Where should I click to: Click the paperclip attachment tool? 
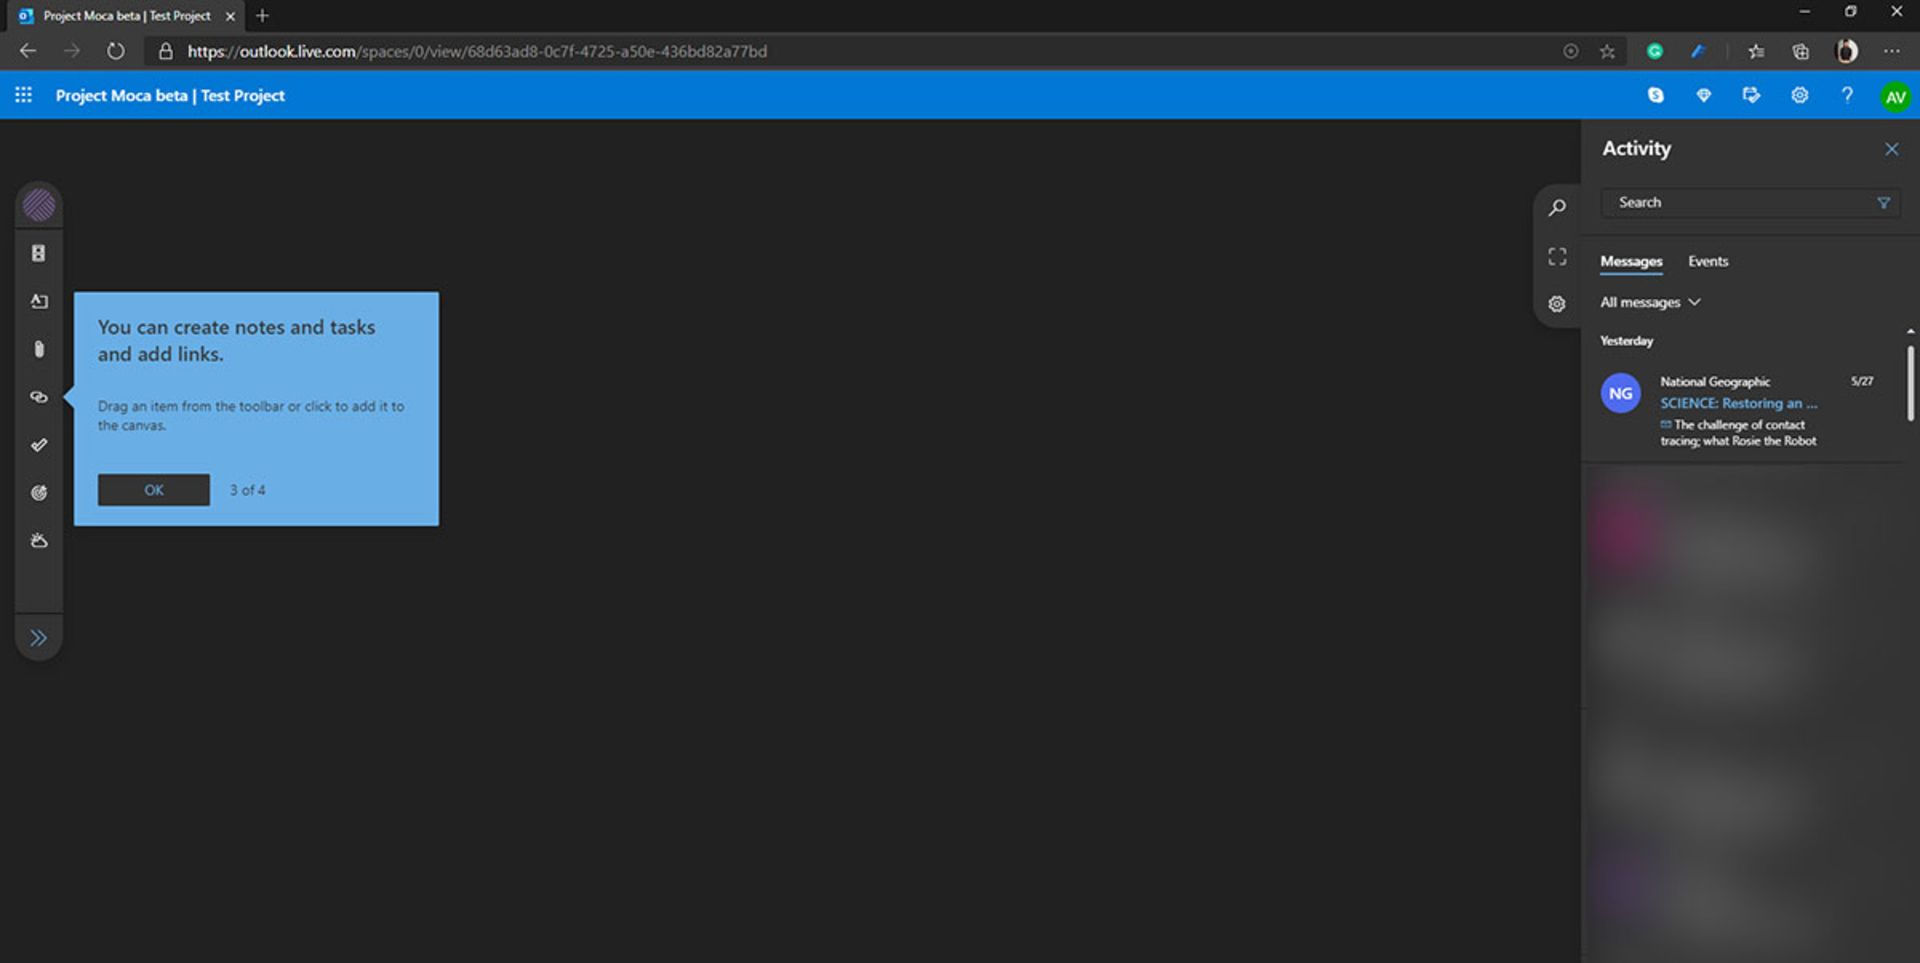39,349
